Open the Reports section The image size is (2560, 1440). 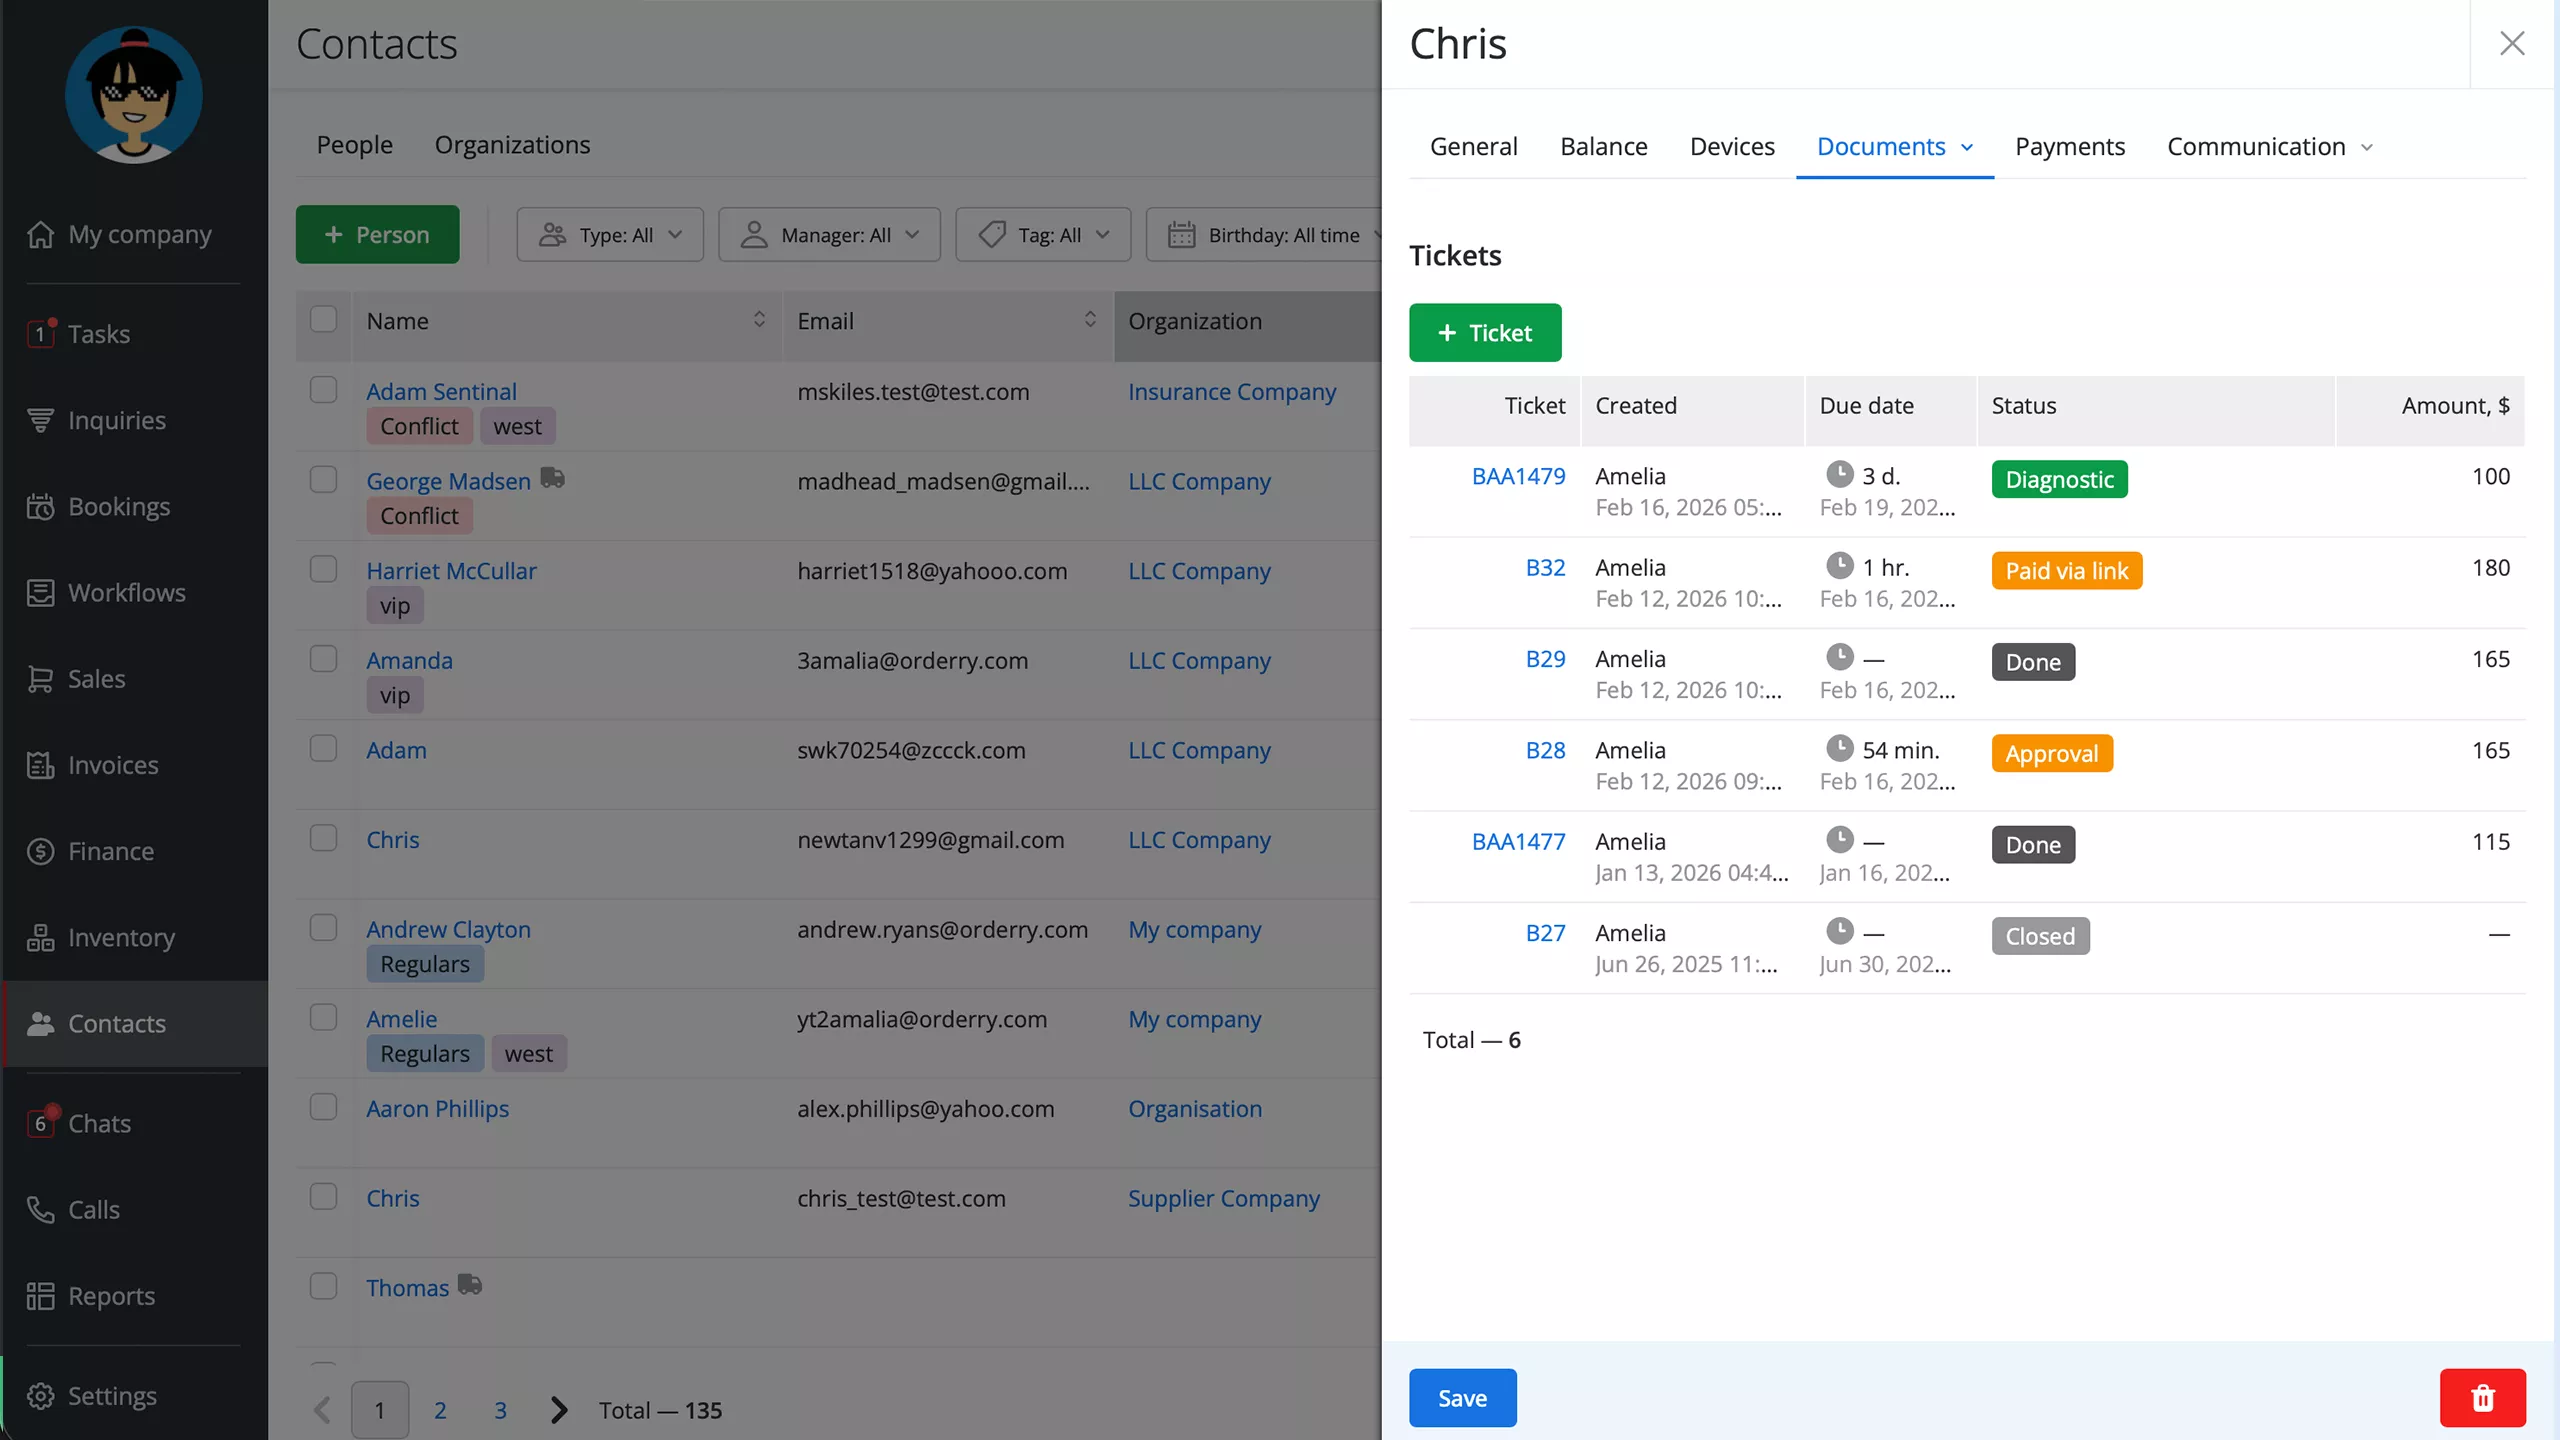110,1296
